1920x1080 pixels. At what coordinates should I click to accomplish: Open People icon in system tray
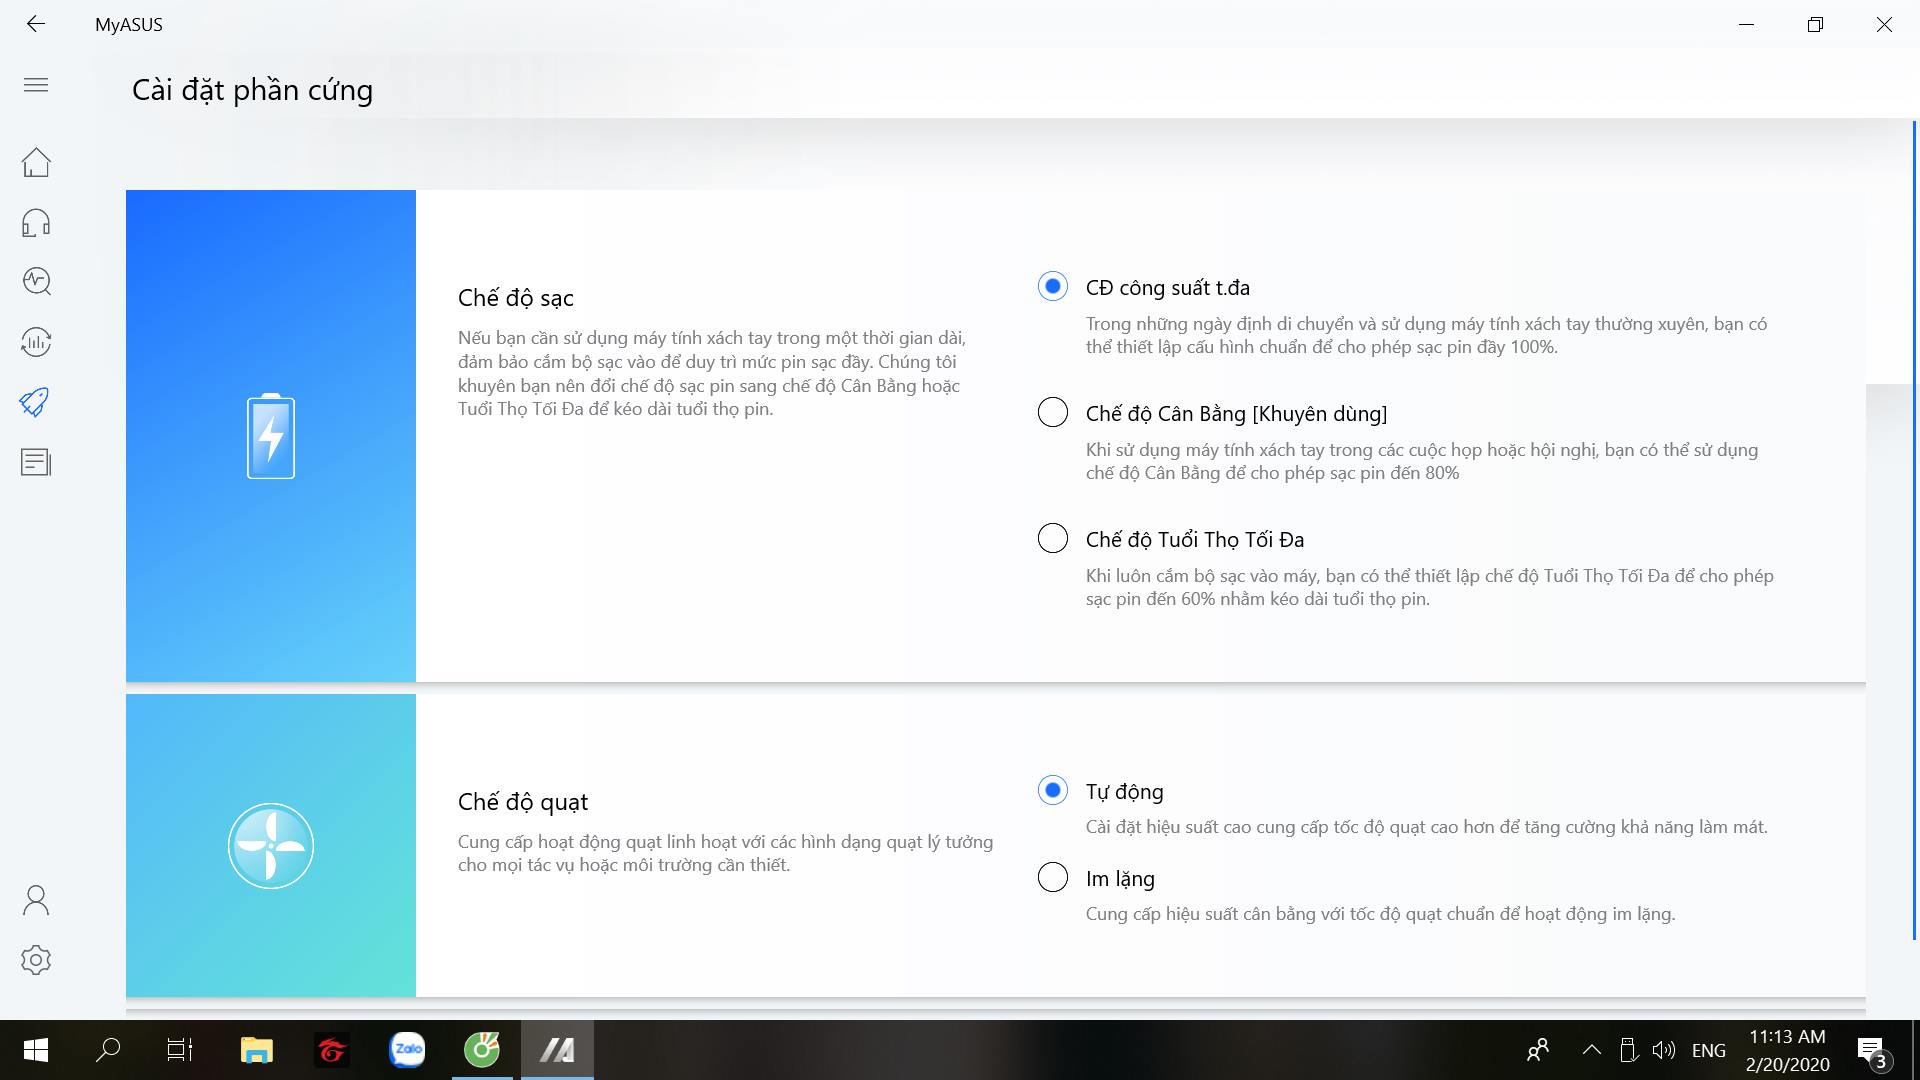click(x=1538, y=1050)
